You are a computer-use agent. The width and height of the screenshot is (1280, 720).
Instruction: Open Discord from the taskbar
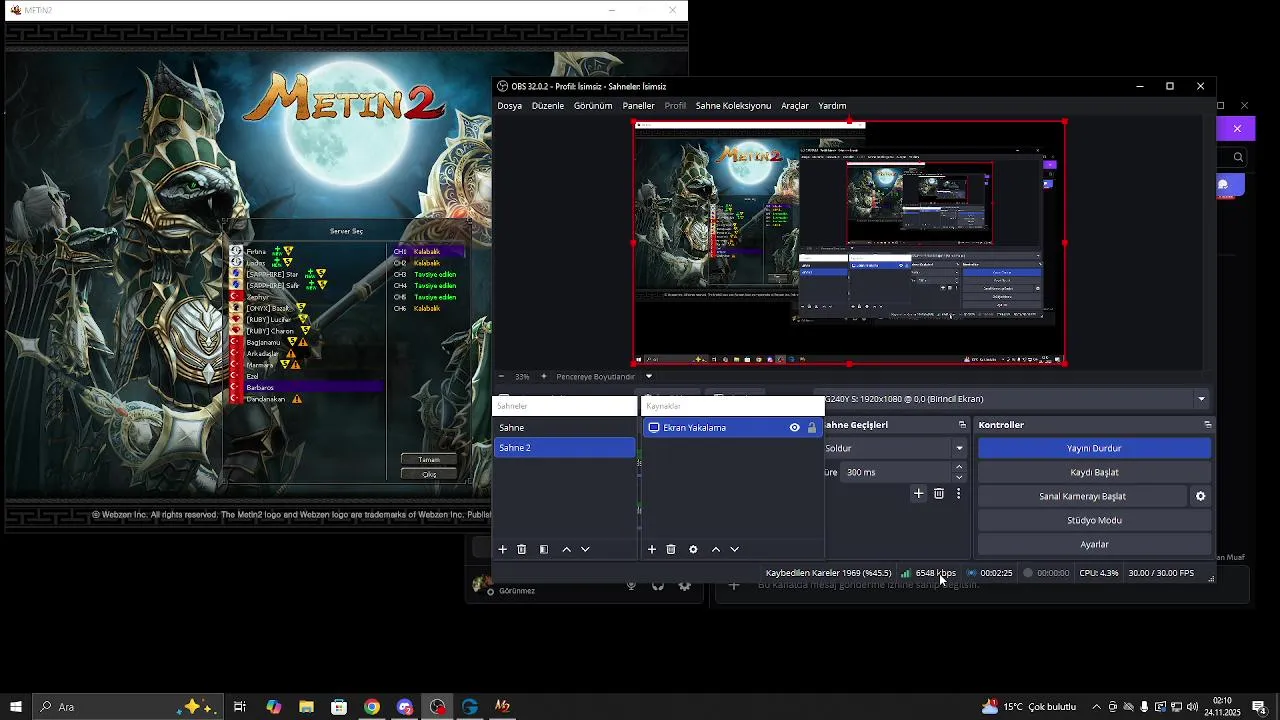tap(405, 707)
